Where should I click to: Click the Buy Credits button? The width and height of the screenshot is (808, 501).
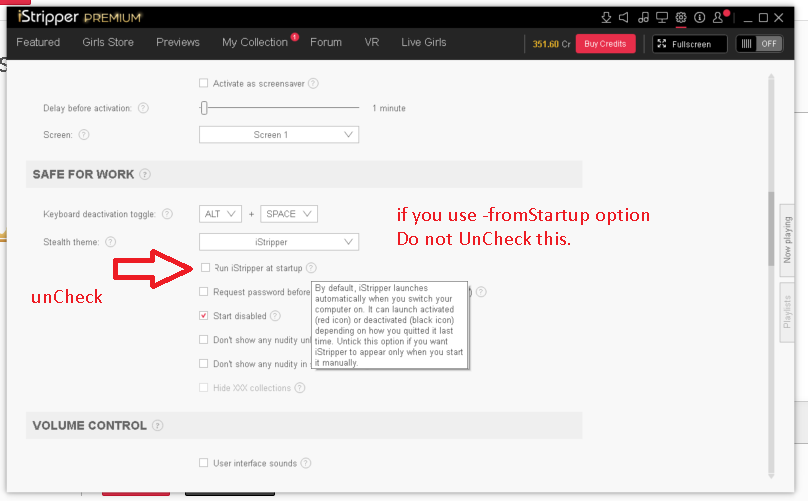coord(605,44)
